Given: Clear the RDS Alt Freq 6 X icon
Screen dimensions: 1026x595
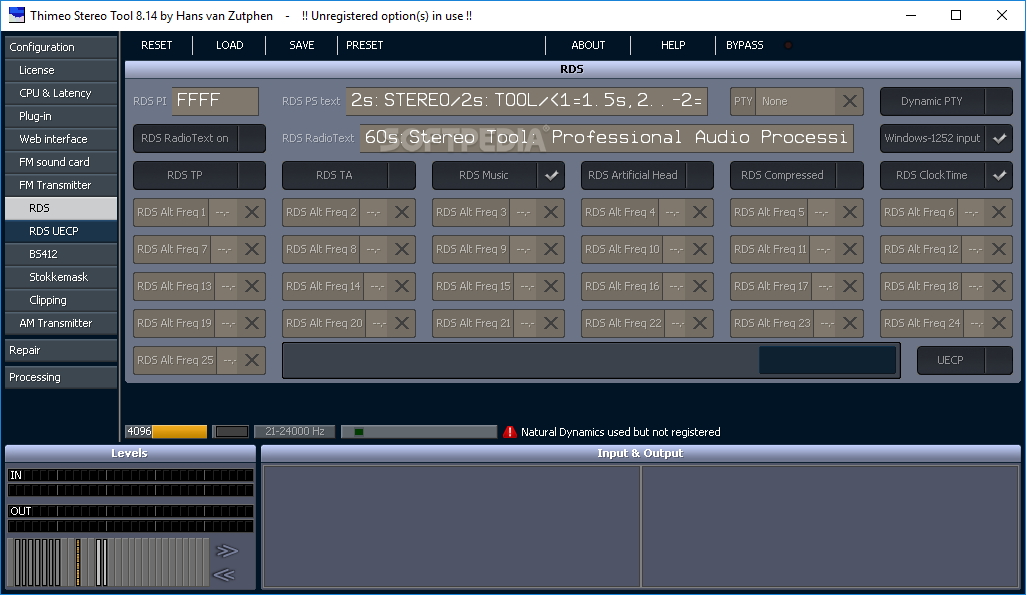Looking at the screenshot, I should [x=999, y=212].
